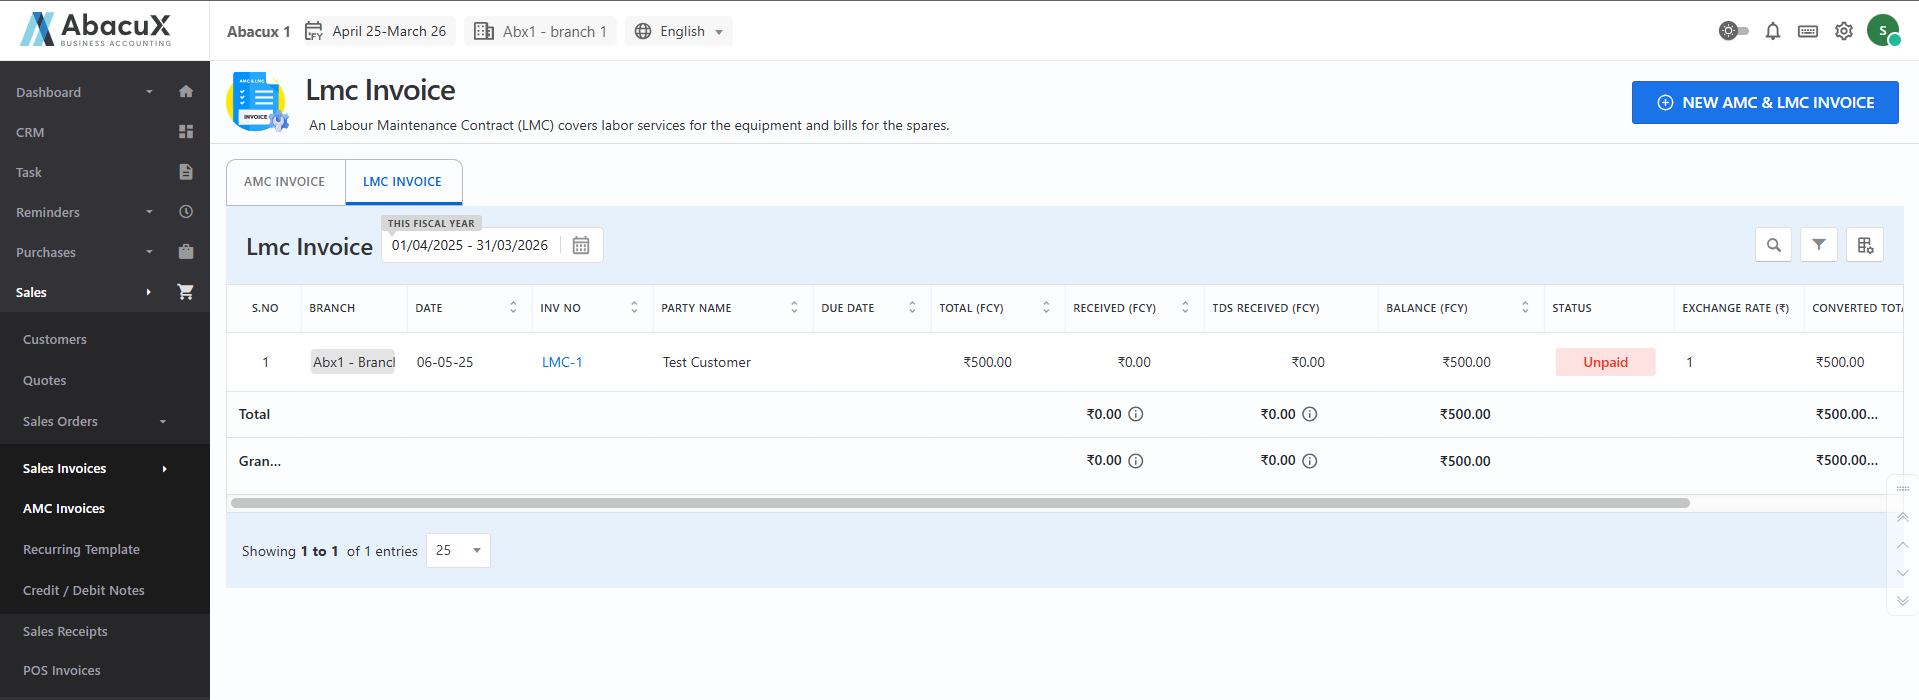The width and height of the screenshot is (1919, 700).
Task: Switch to the AMC Invoice tab
Action: click(285, 182)
